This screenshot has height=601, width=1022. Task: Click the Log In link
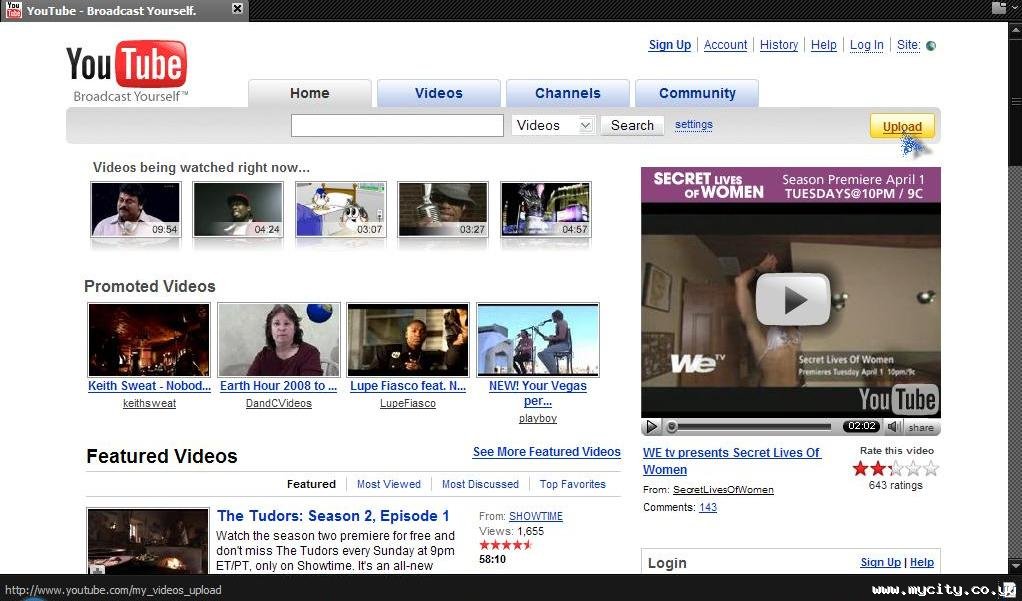click(867, 45)
